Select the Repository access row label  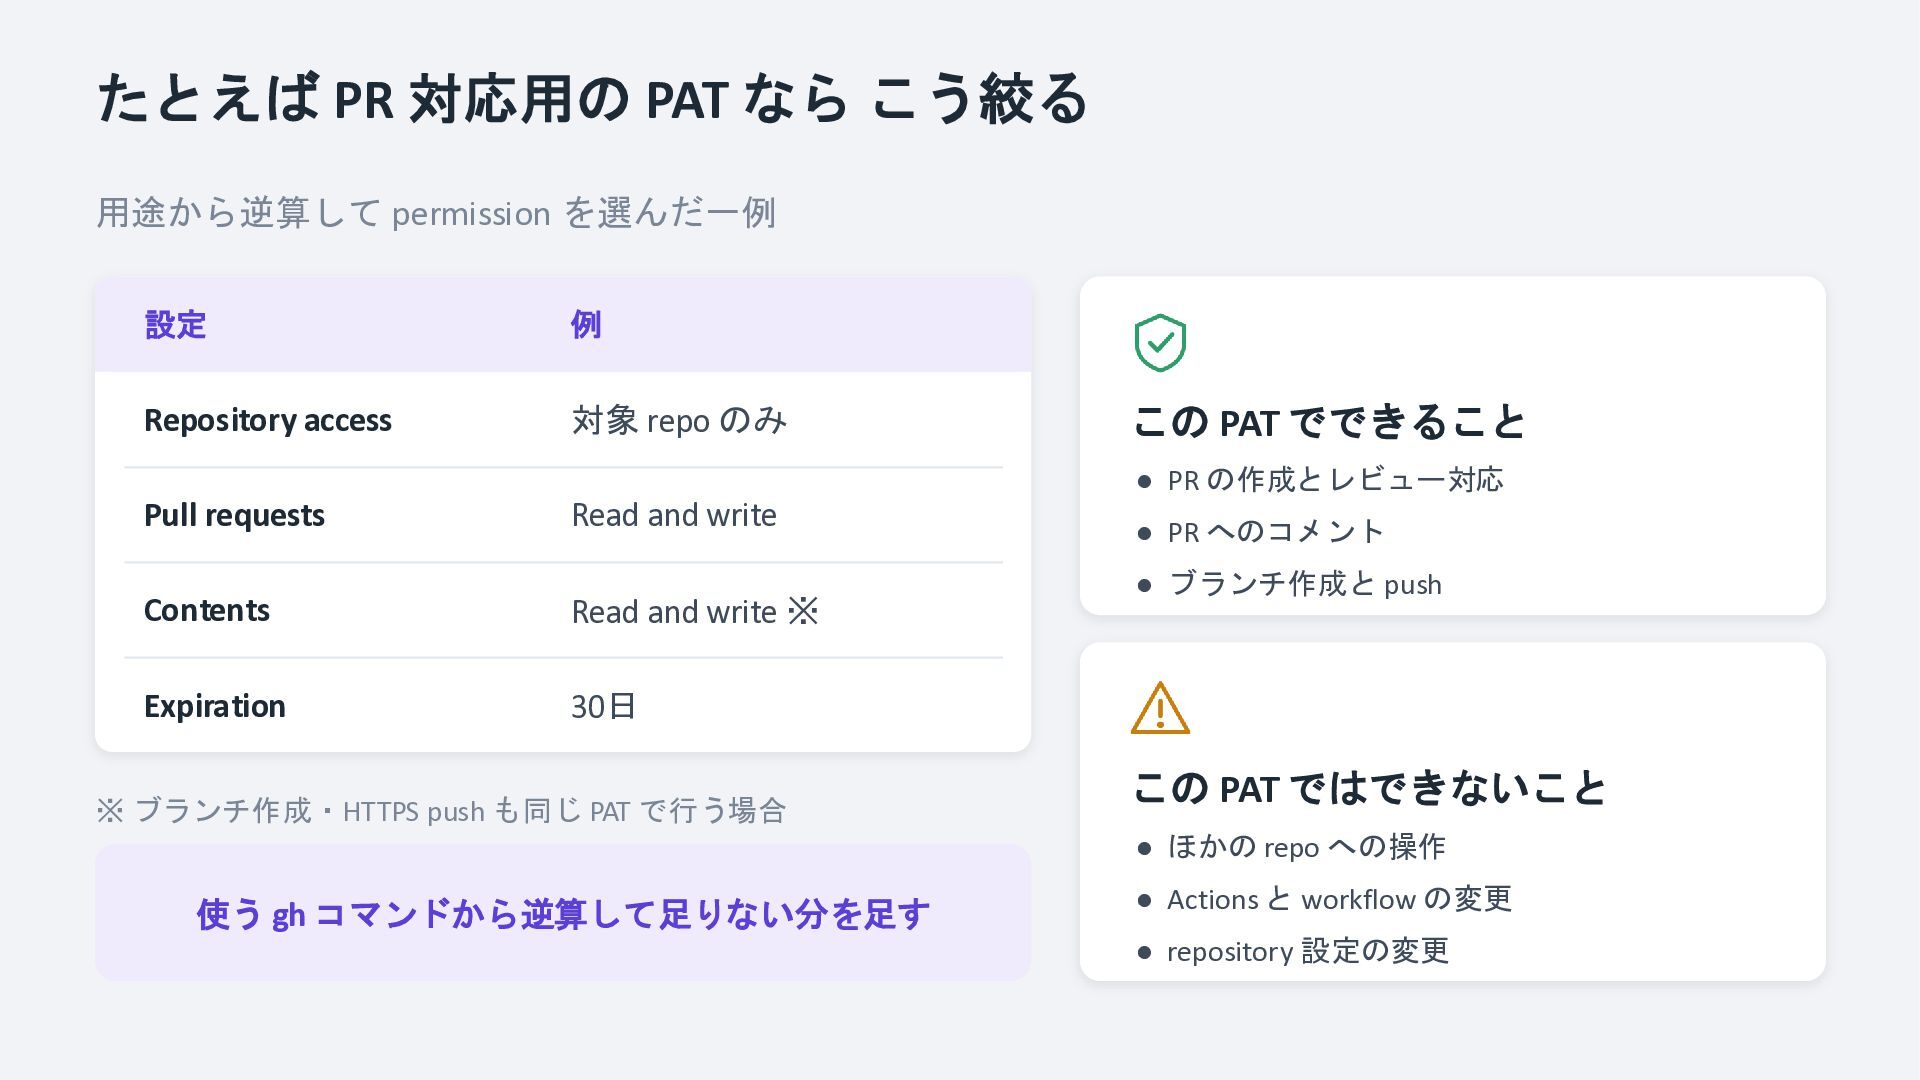(x=268, y=420)
